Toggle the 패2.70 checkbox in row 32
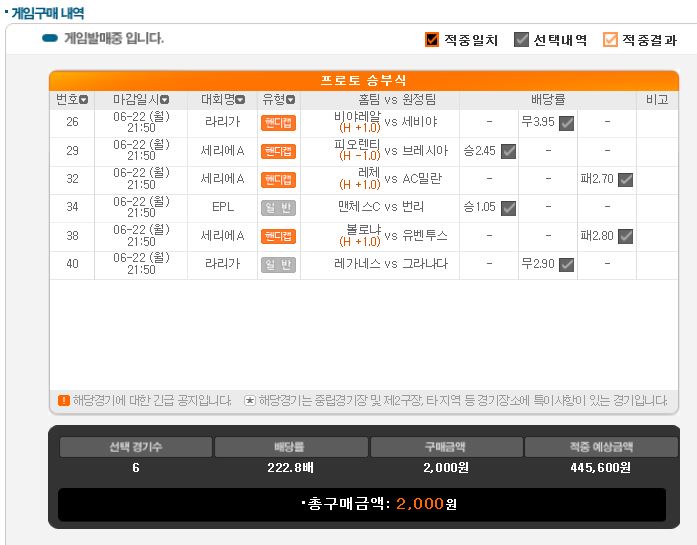697x545 pixels. coord(625,180)
